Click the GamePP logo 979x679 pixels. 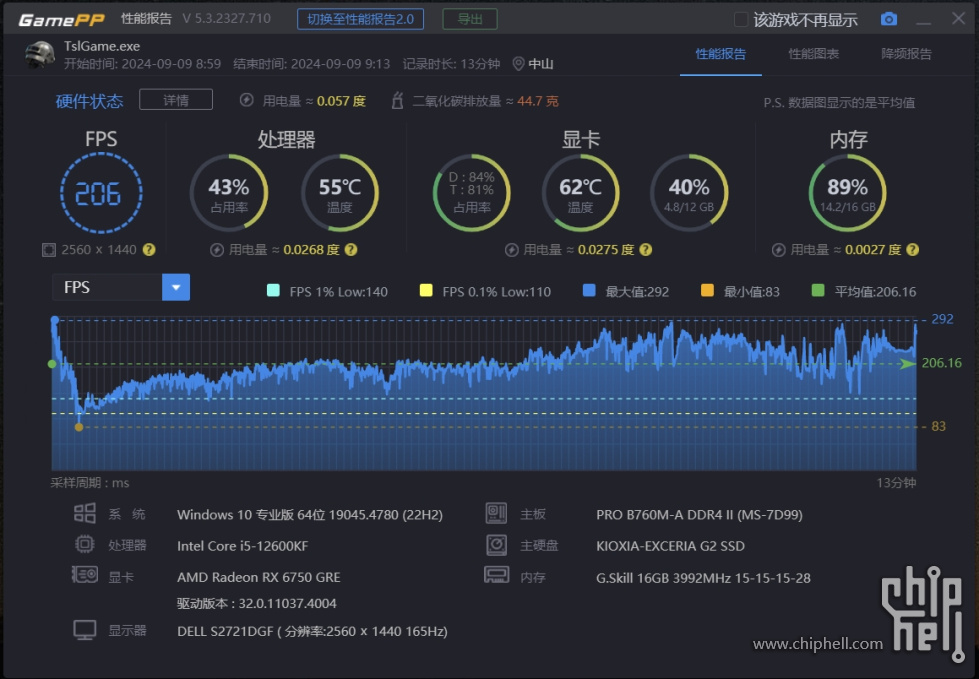click(x=61, y=20)
